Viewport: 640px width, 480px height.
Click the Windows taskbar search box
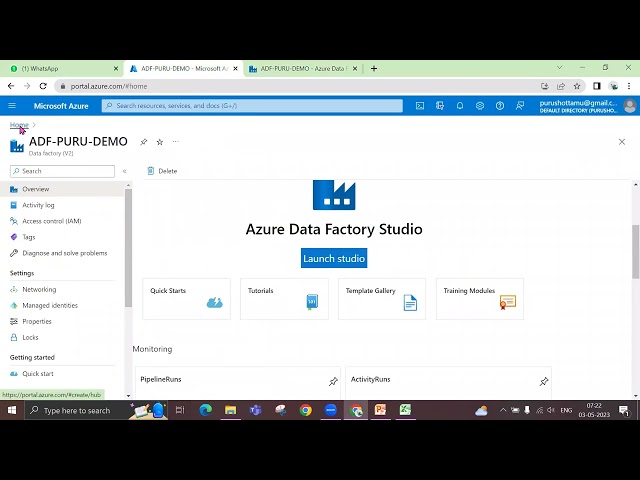(96, 410)
